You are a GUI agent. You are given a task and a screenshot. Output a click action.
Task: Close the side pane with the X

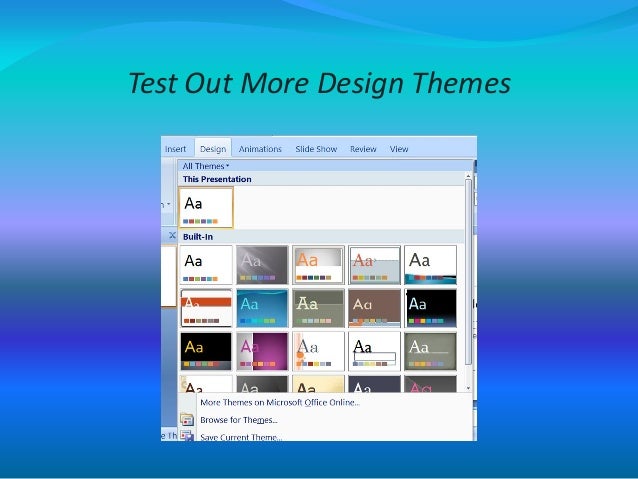(172, 235)
